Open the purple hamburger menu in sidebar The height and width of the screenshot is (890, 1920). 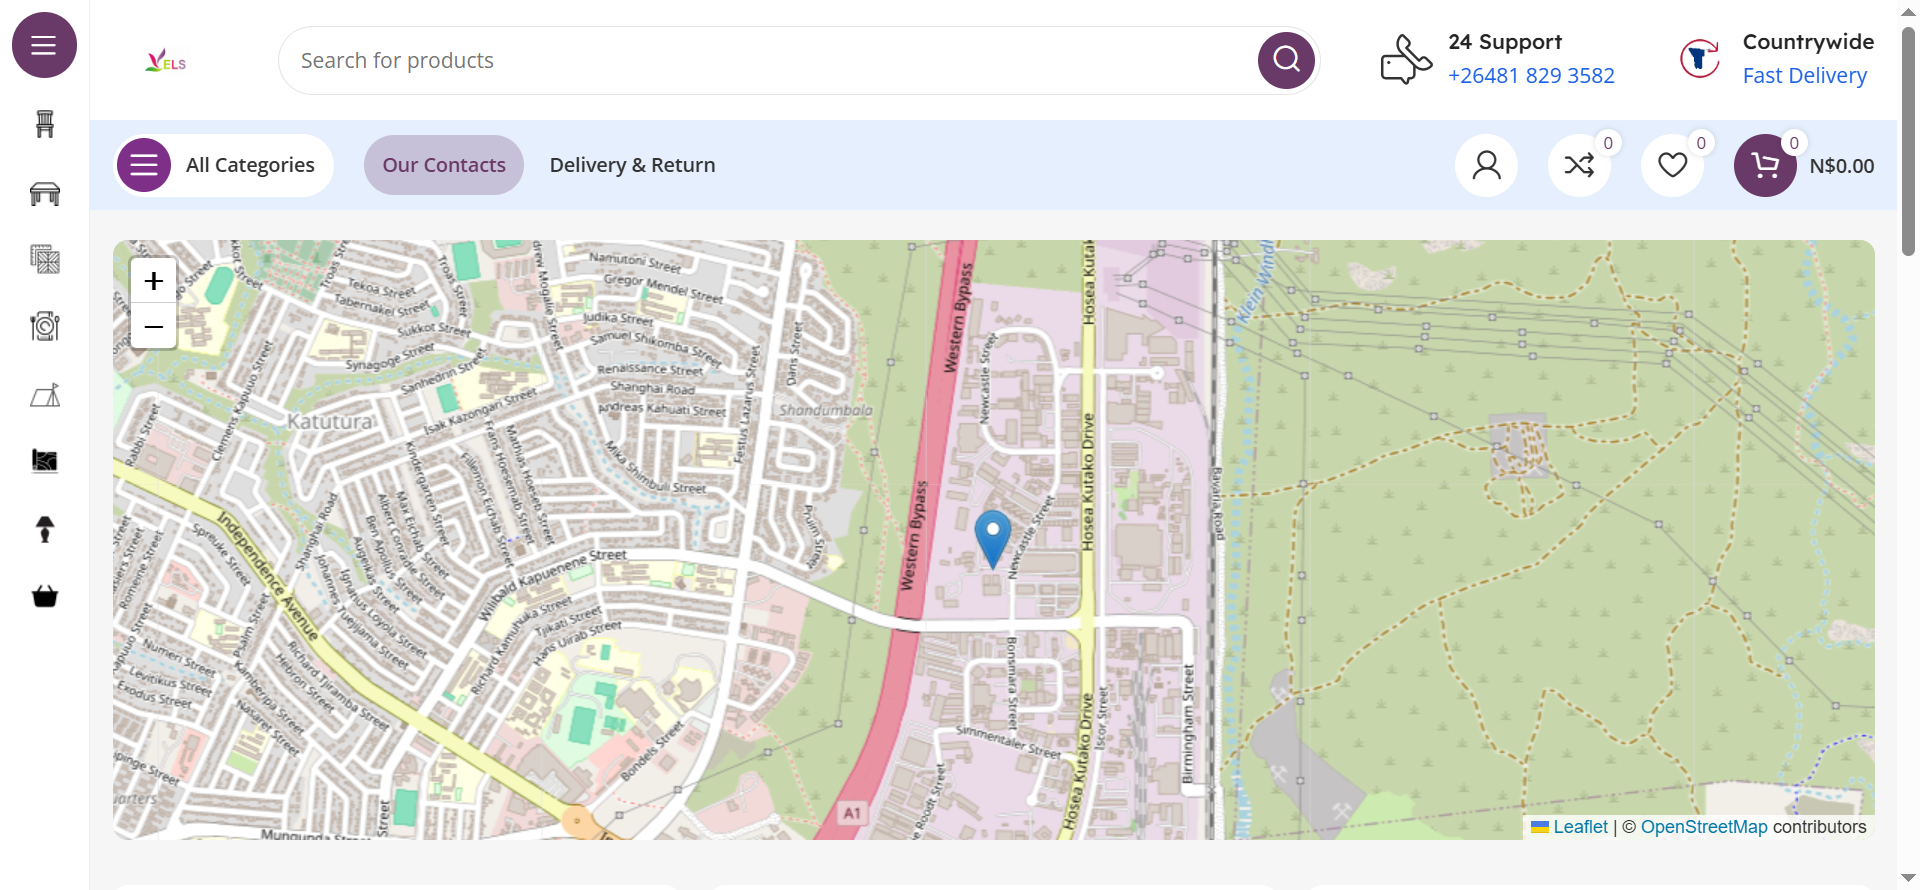coord(44,45)
